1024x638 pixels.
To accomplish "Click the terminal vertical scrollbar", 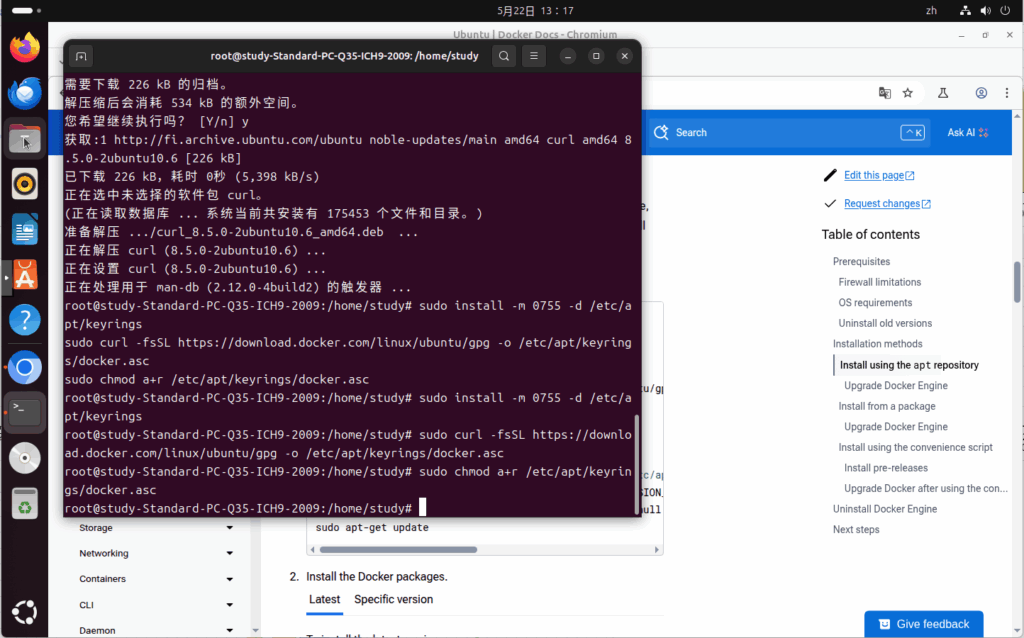I will point(637,464).
